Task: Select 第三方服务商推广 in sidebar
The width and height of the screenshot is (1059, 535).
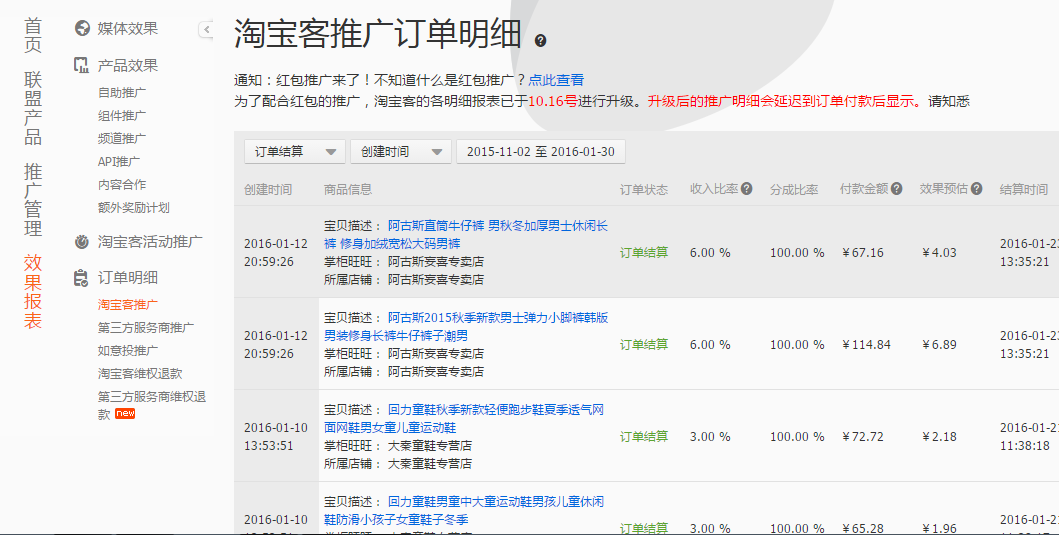Action: [x=146, y=328]
